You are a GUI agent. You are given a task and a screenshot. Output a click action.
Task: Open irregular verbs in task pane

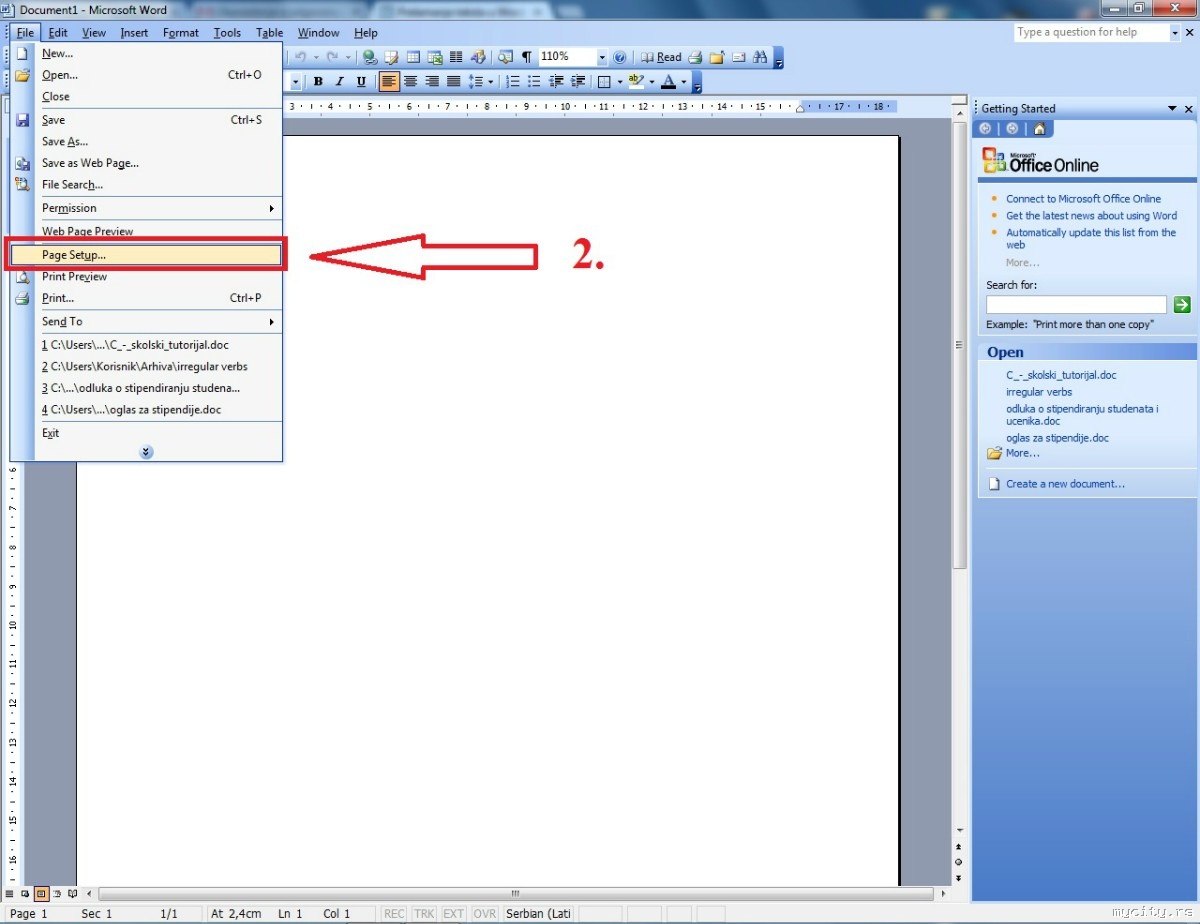tap(1039, 392)
